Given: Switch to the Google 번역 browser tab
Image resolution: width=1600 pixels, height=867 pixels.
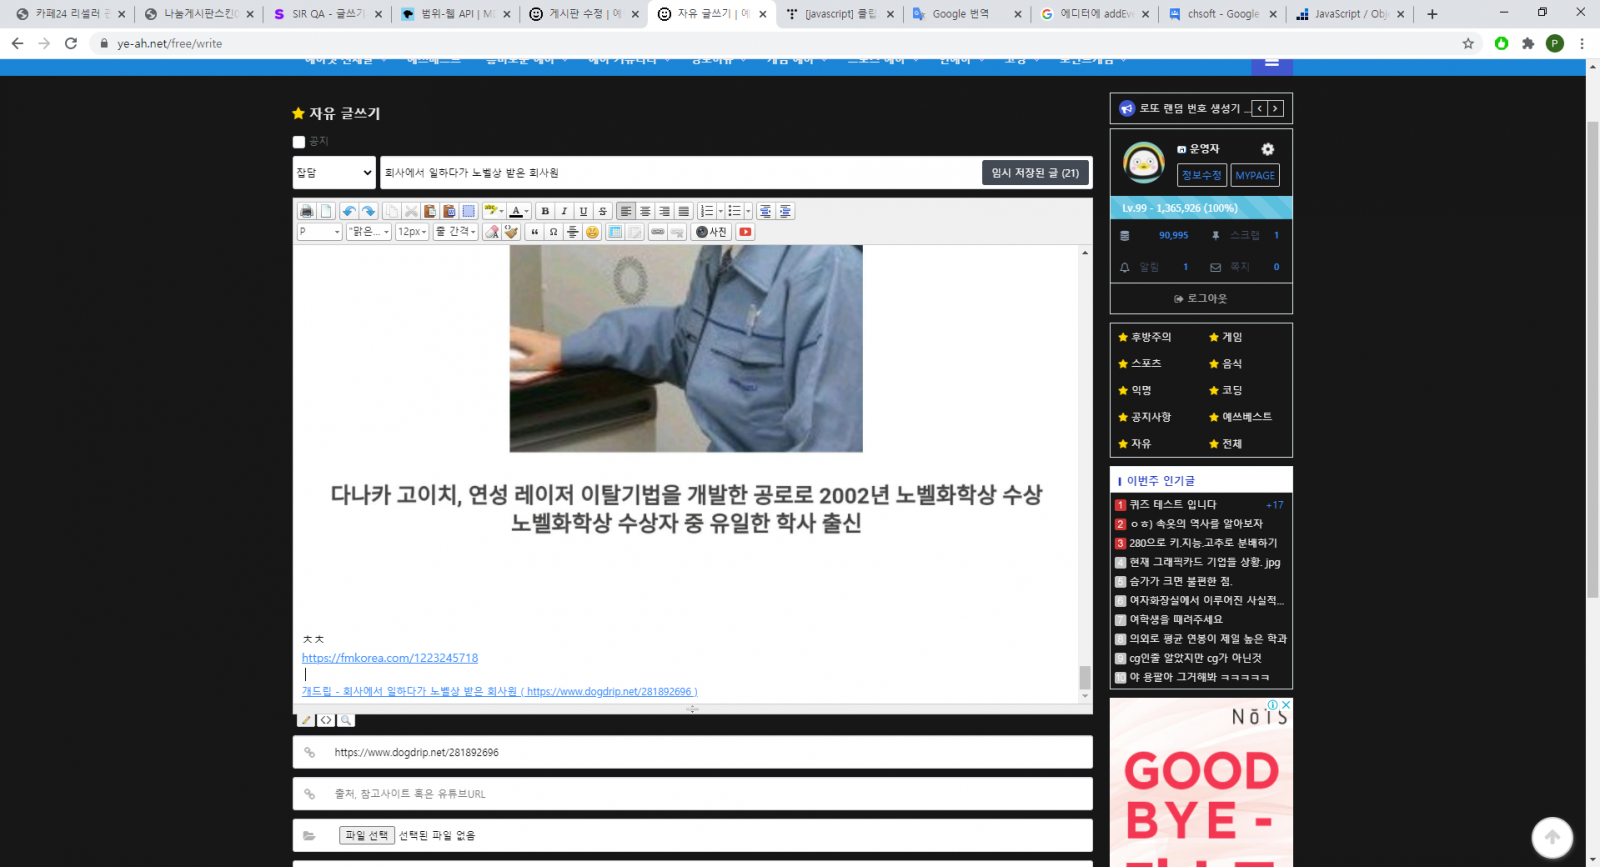Looking at the screenshot, I should 960,14.
